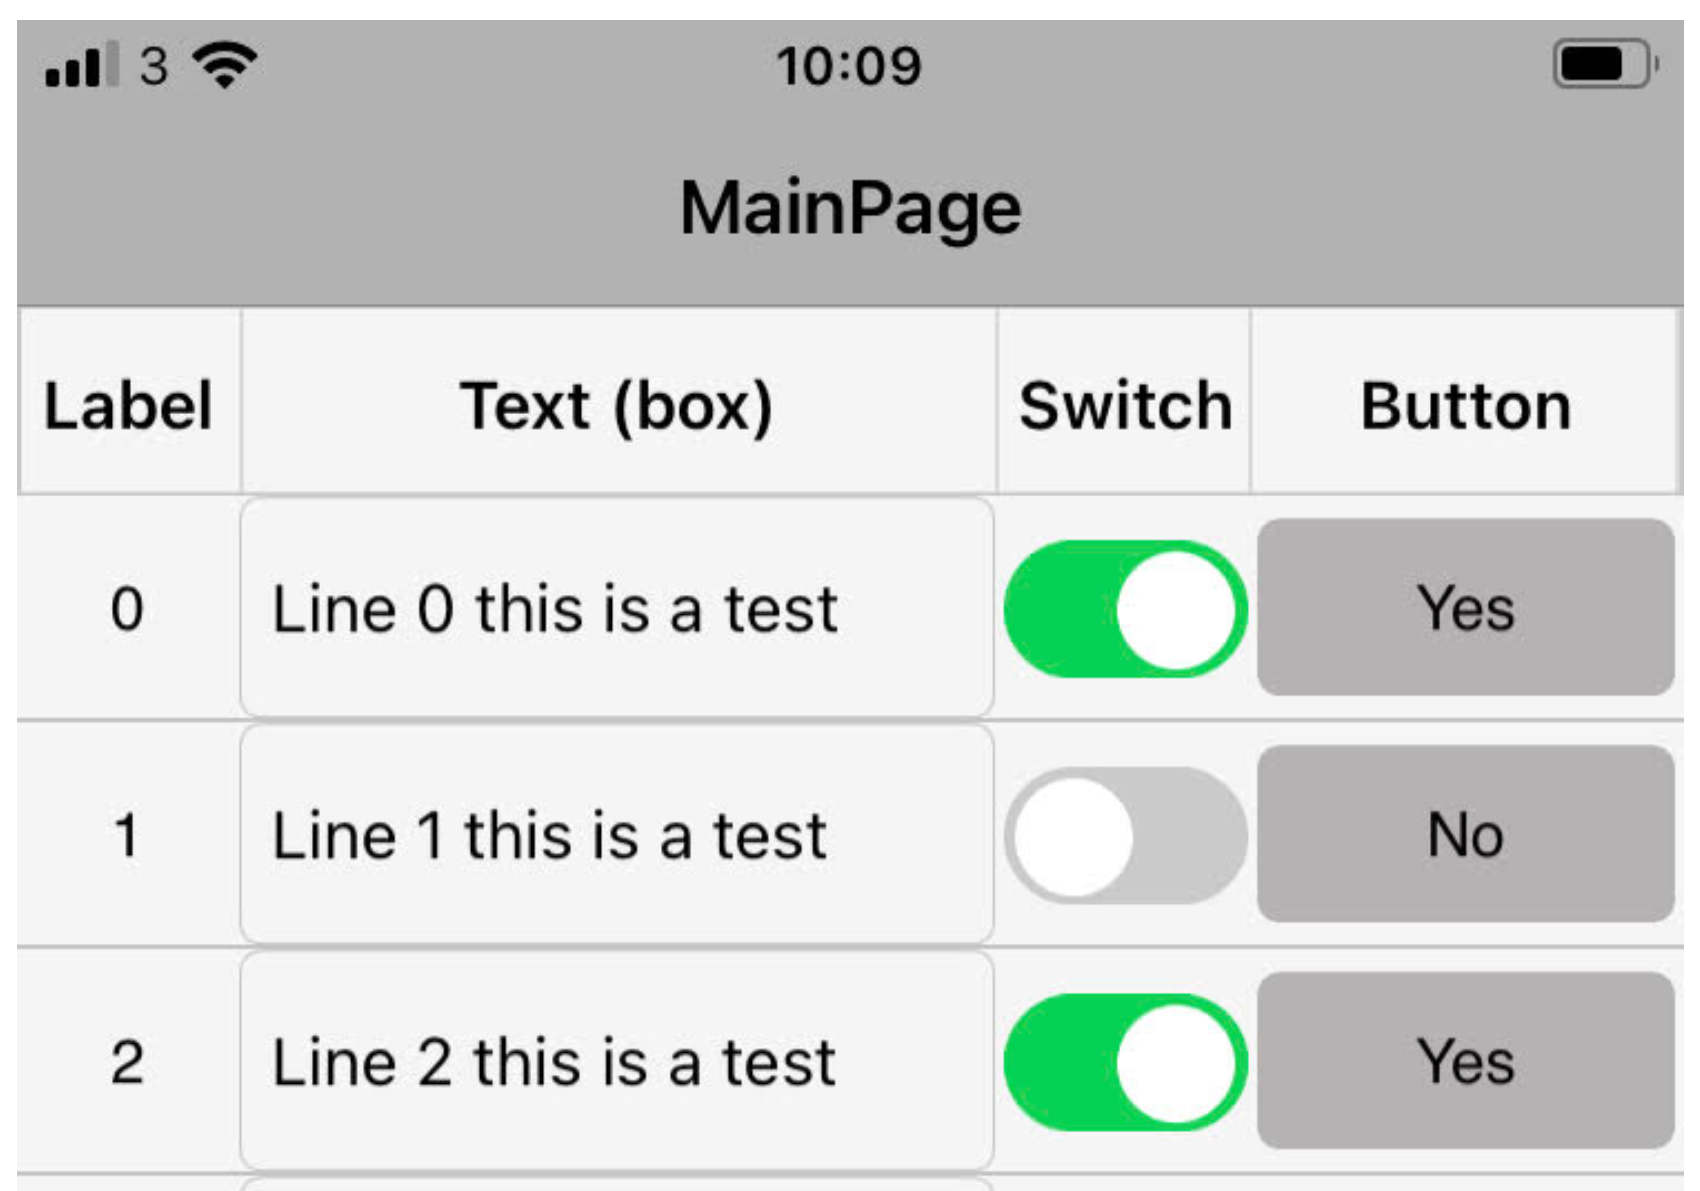Click the Button column header
1700x1191 pixels.
1465,405
